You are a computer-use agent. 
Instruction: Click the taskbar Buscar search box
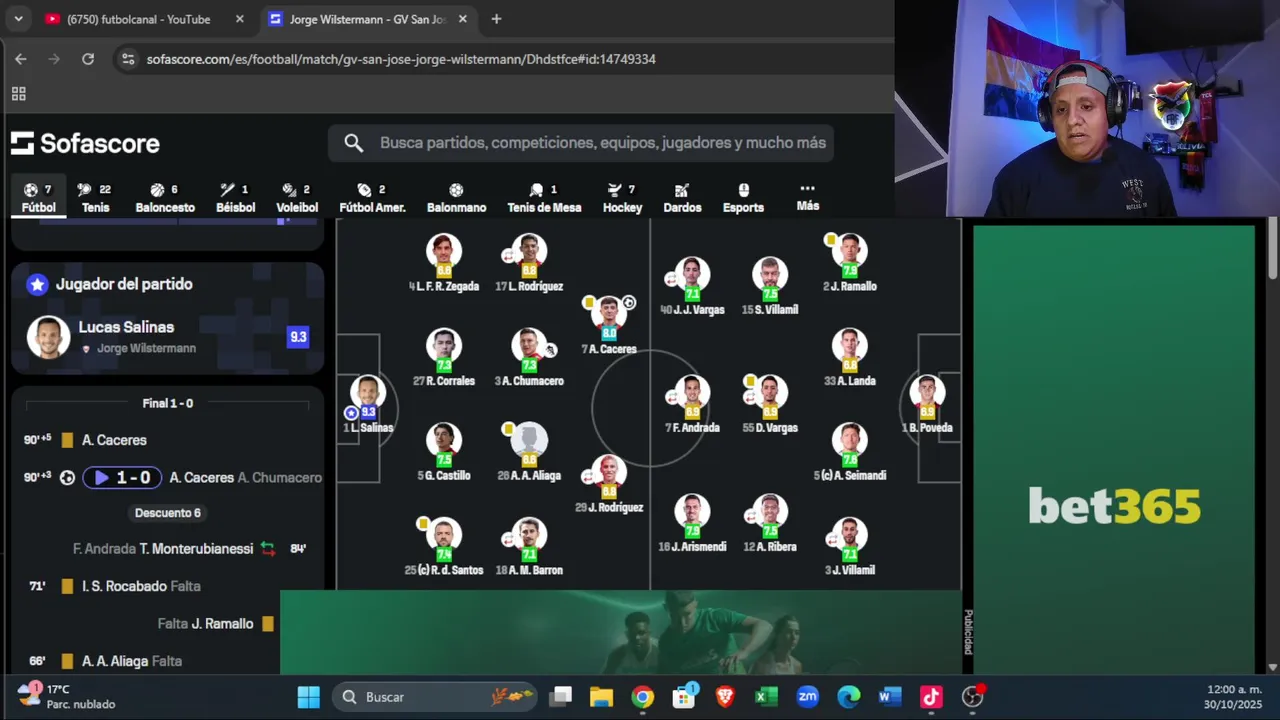436,697
